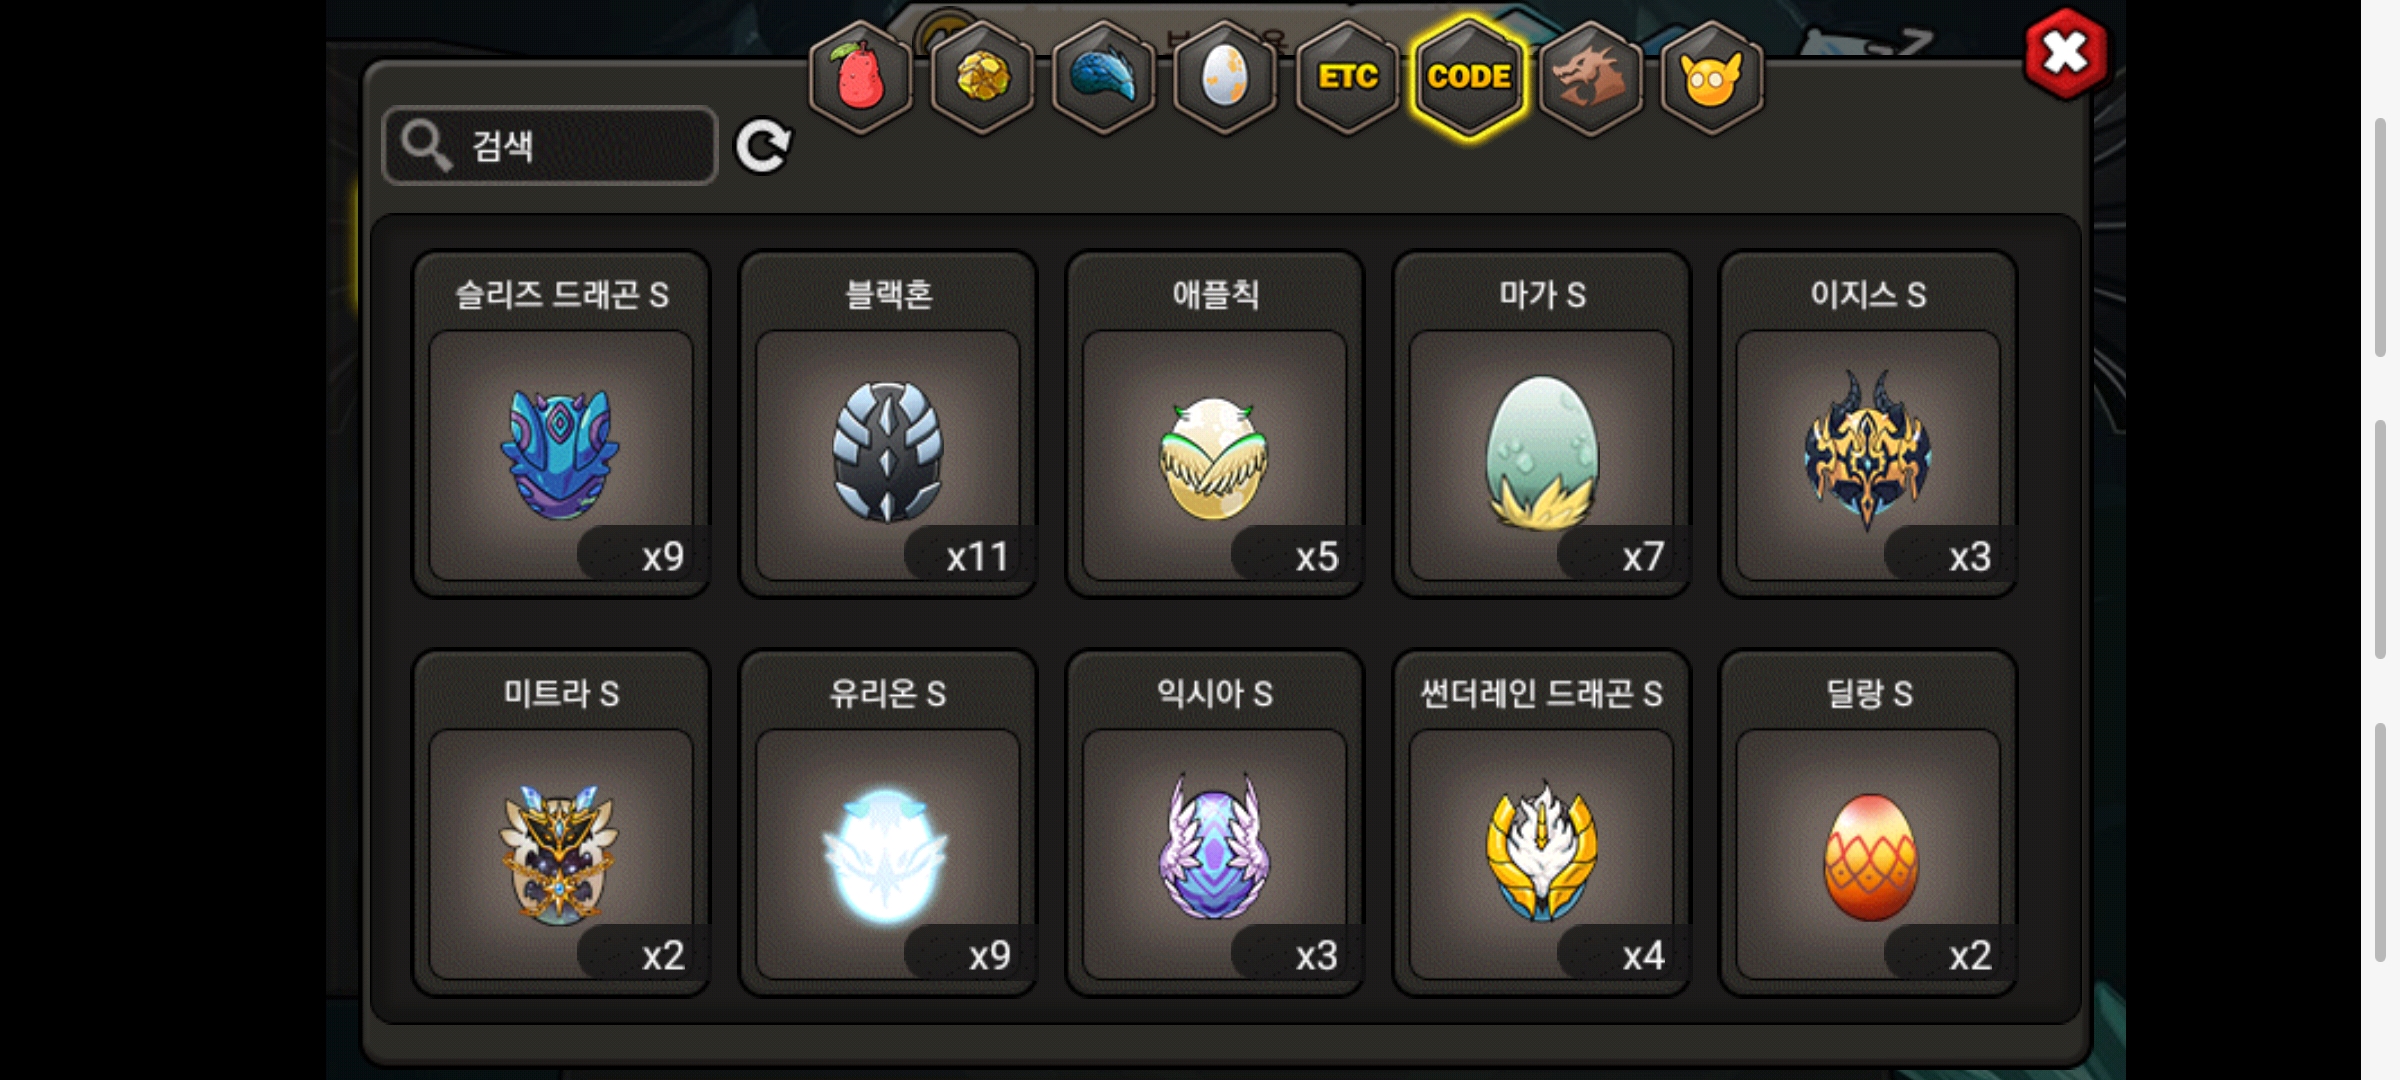
Task: Open the white egg category tab
Action: pyautogui.click(x=1225, y=78)
